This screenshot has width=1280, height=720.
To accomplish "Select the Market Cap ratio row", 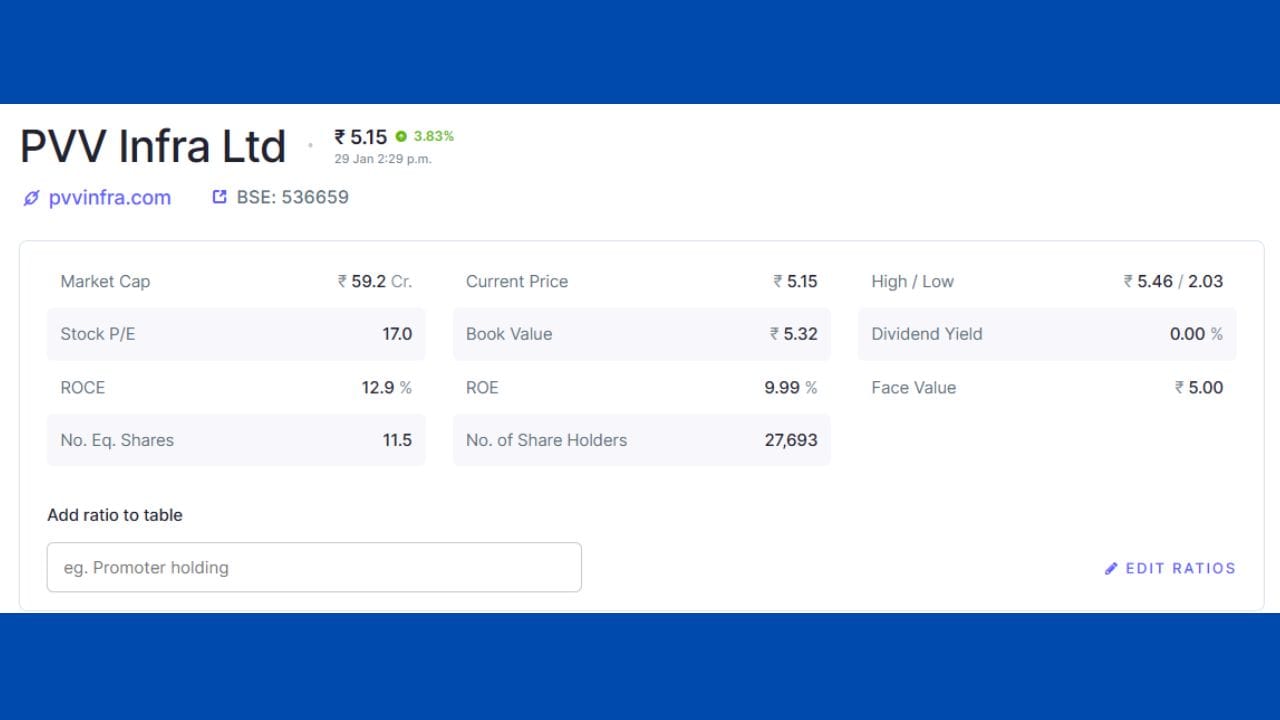I will click(236, 282).
